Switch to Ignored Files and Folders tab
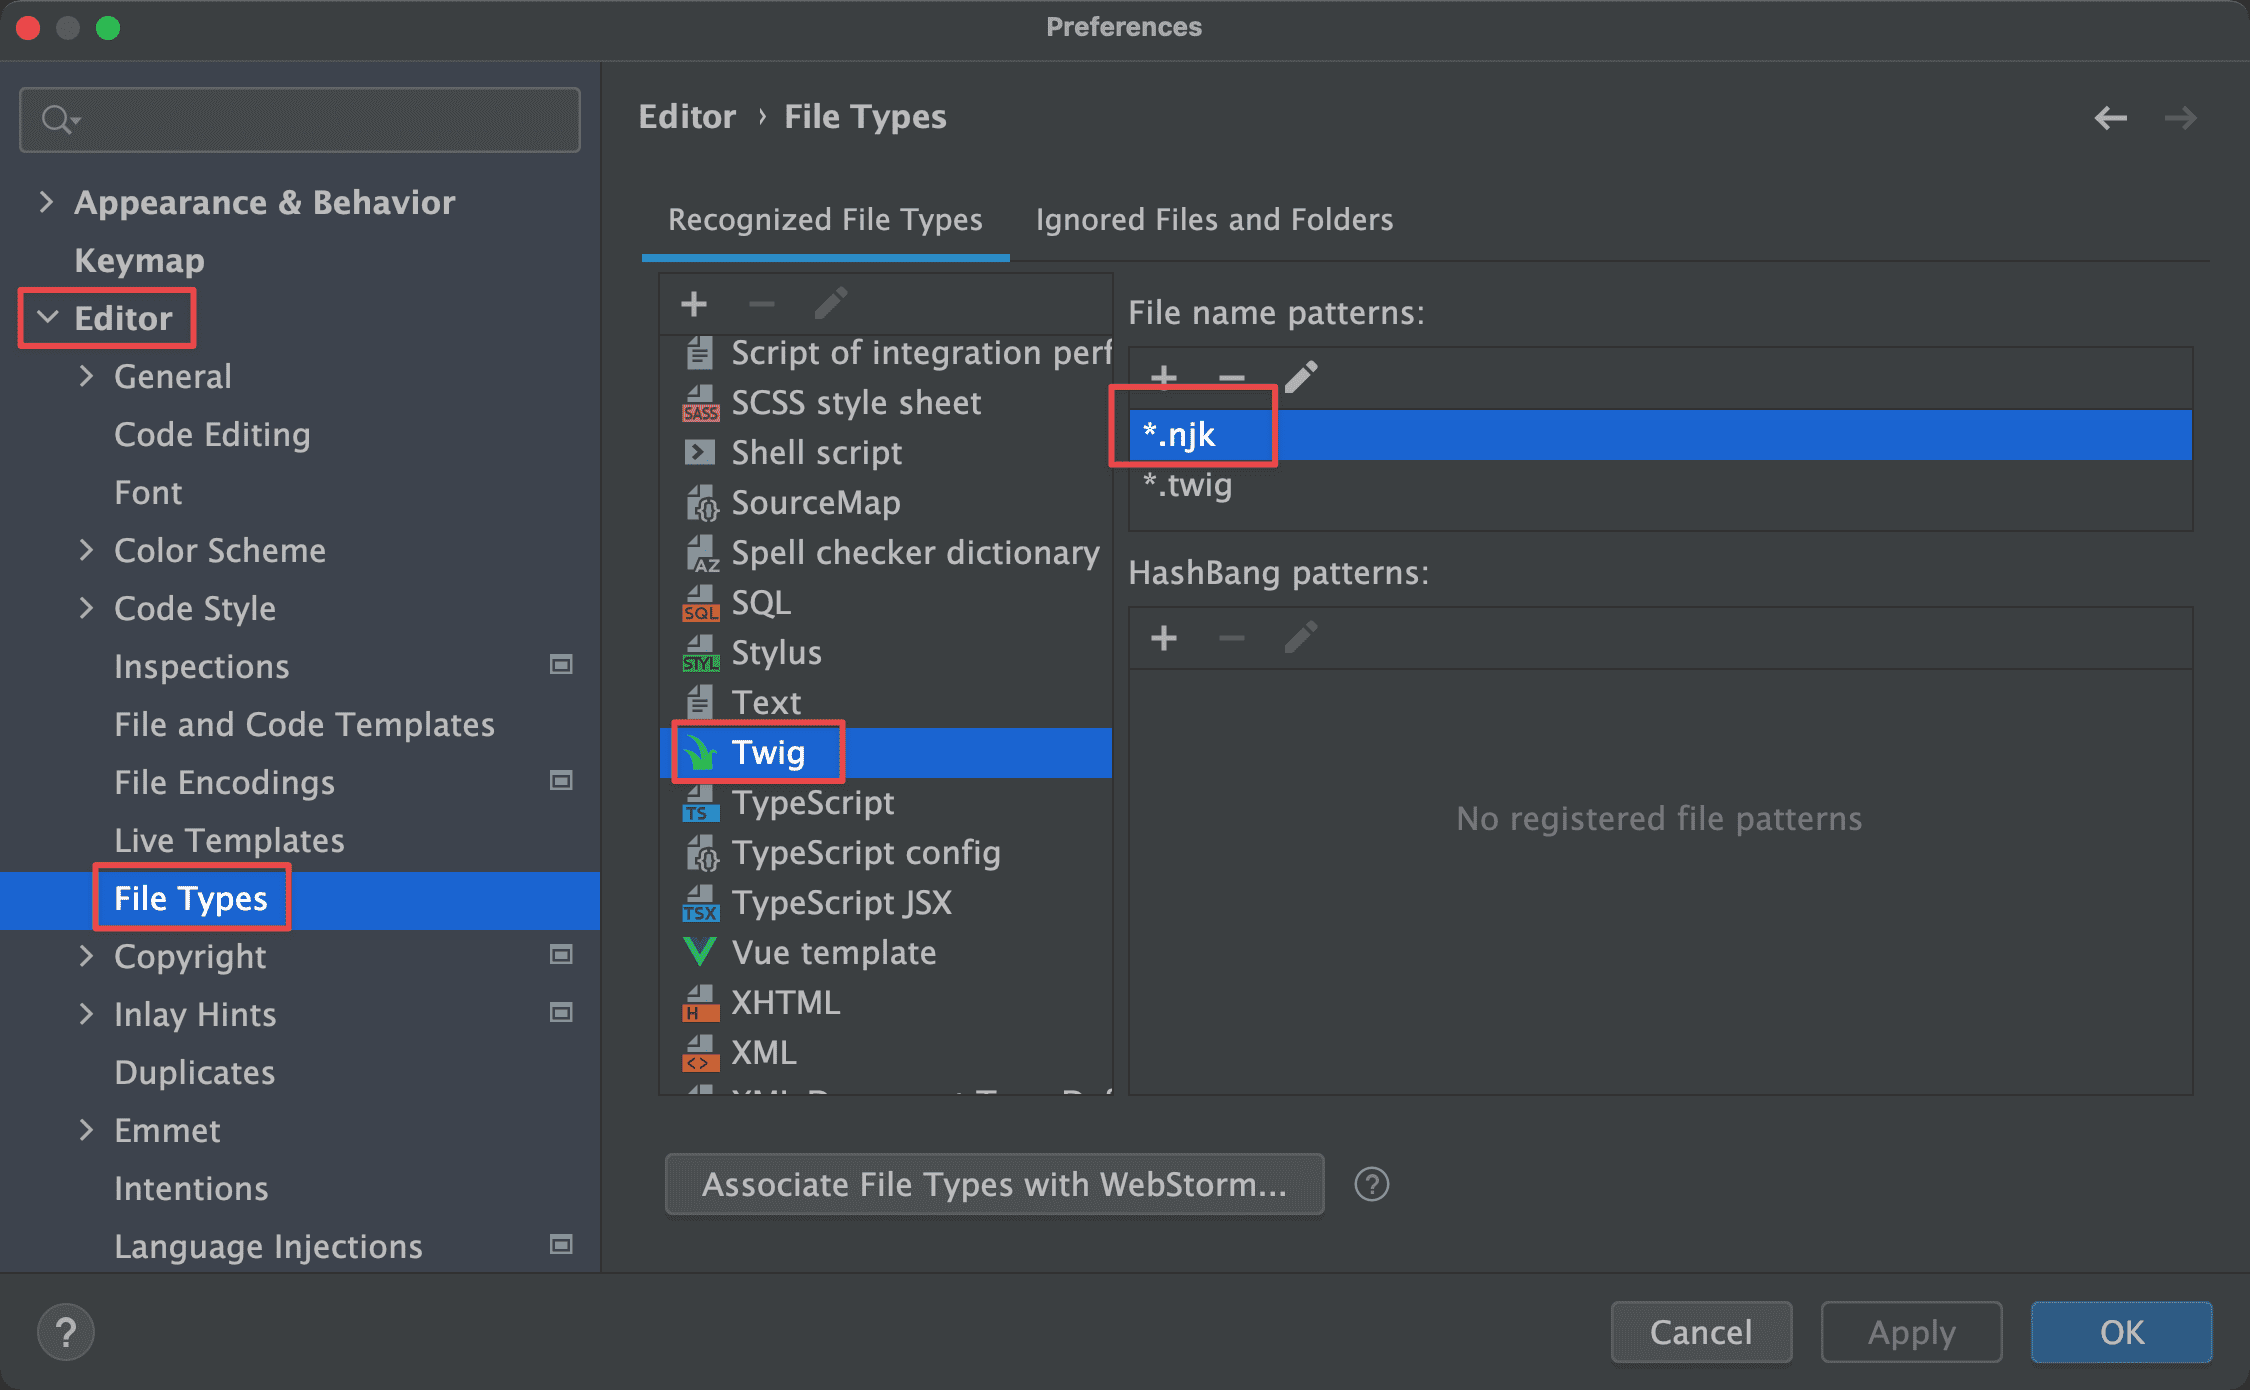The width and height of the screenshot is (2250, 1390). 1213,220
